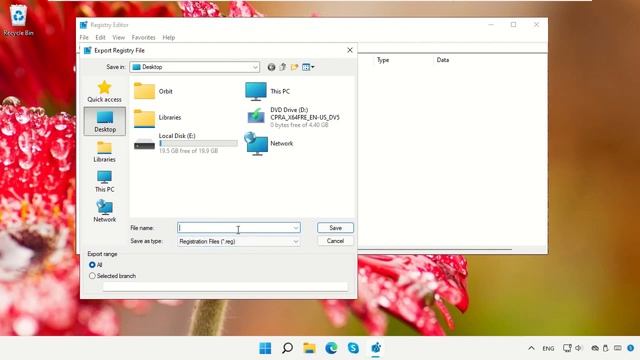Screen dimensions: 640x360
Task: Select Quick access in places bar
Action: (104, 91)
